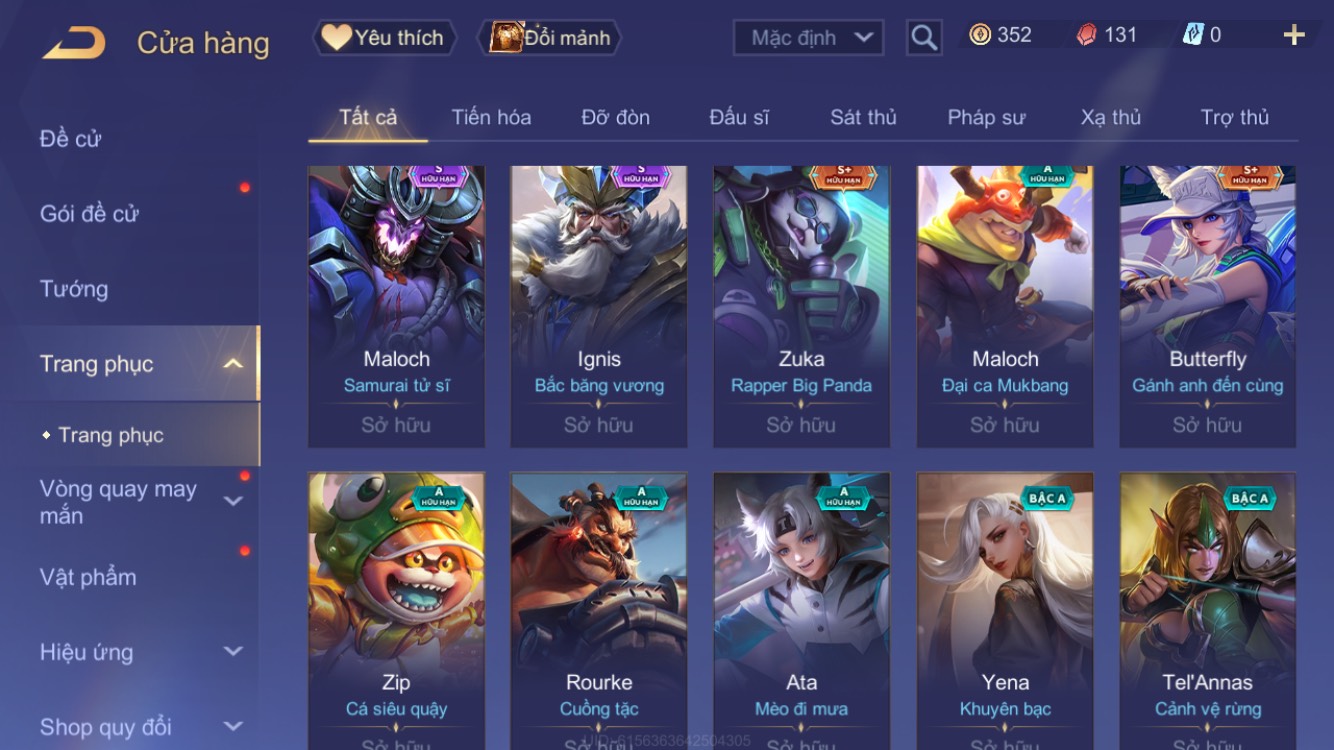Click the blue voucher ticket icon
Screen dimensions: 1334x750
click(x=1193, y=35)
